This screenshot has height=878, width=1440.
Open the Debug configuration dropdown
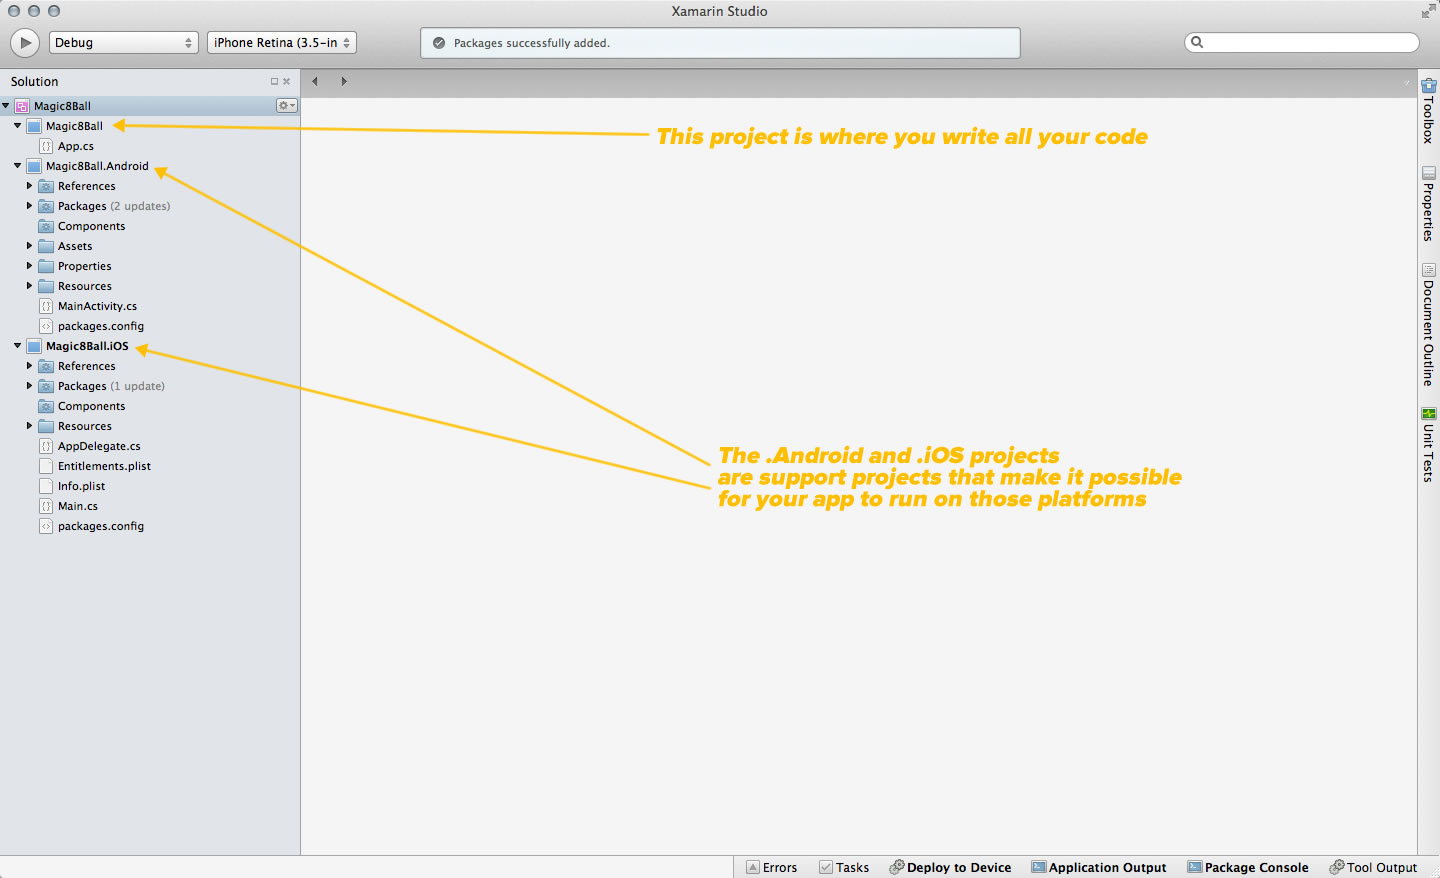(124, 43)
